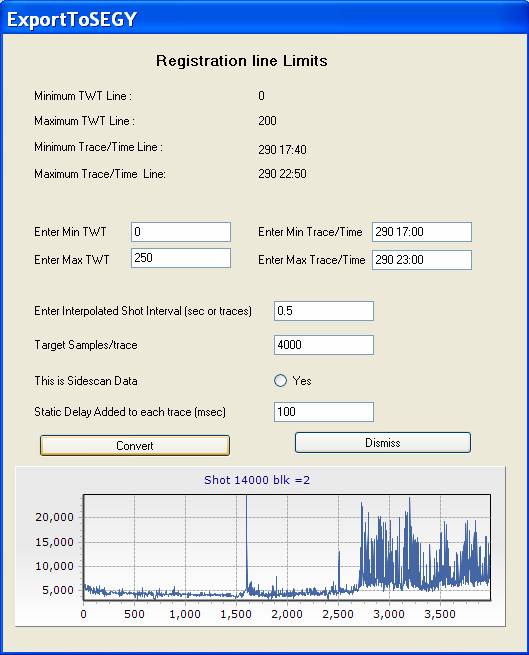Click the Registration line Limits heading
Image resolution: width=529 pixels, height=655 pixels.
click(x=242, y=61)
